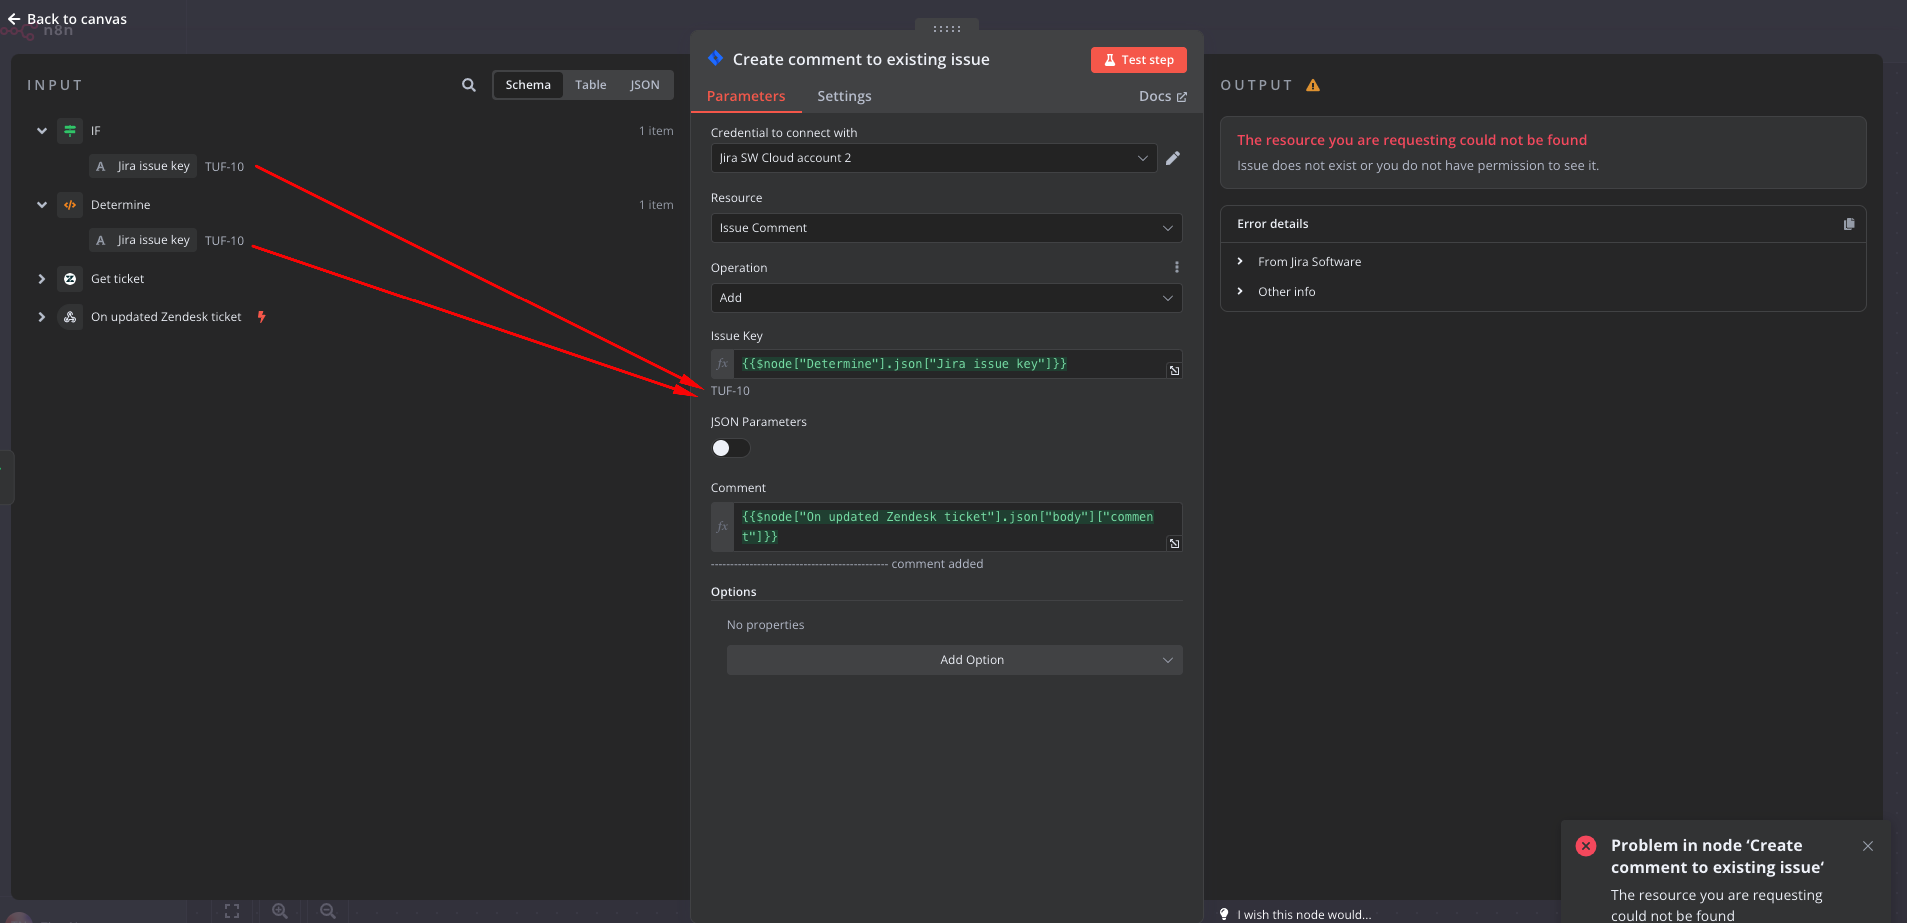Click Jira issue key pill under Determine
This screenshot has height=923, width=1907.
[x=143, y=241]
